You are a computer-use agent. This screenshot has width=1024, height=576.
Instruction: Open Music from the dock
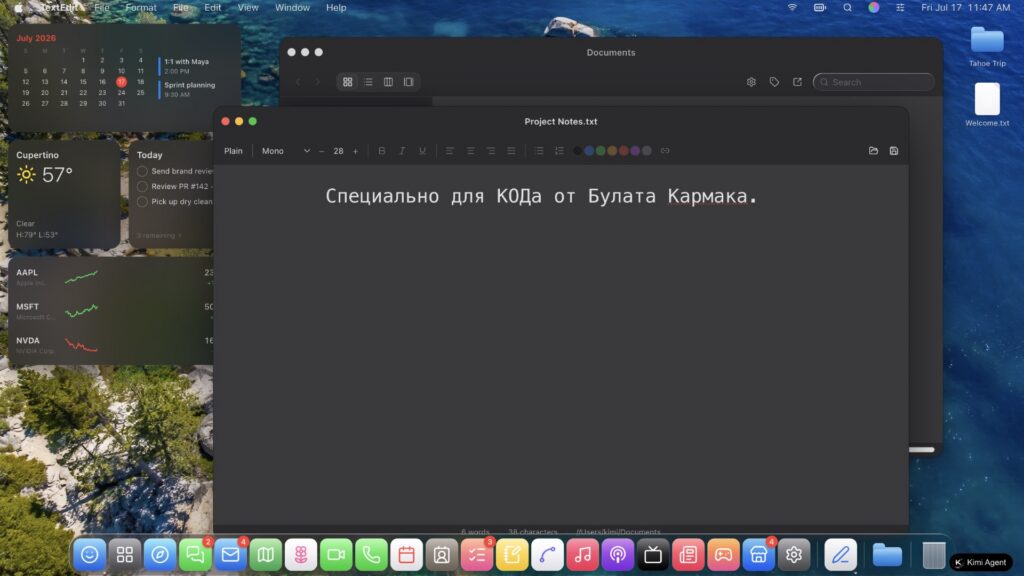[583, 555]
